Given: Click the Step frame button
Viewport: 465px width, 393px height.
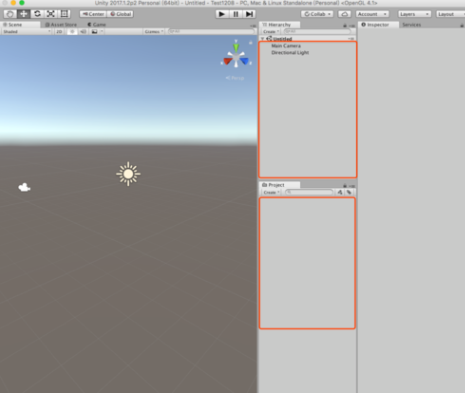Looking at the screenshot, I should pos(249,14).
